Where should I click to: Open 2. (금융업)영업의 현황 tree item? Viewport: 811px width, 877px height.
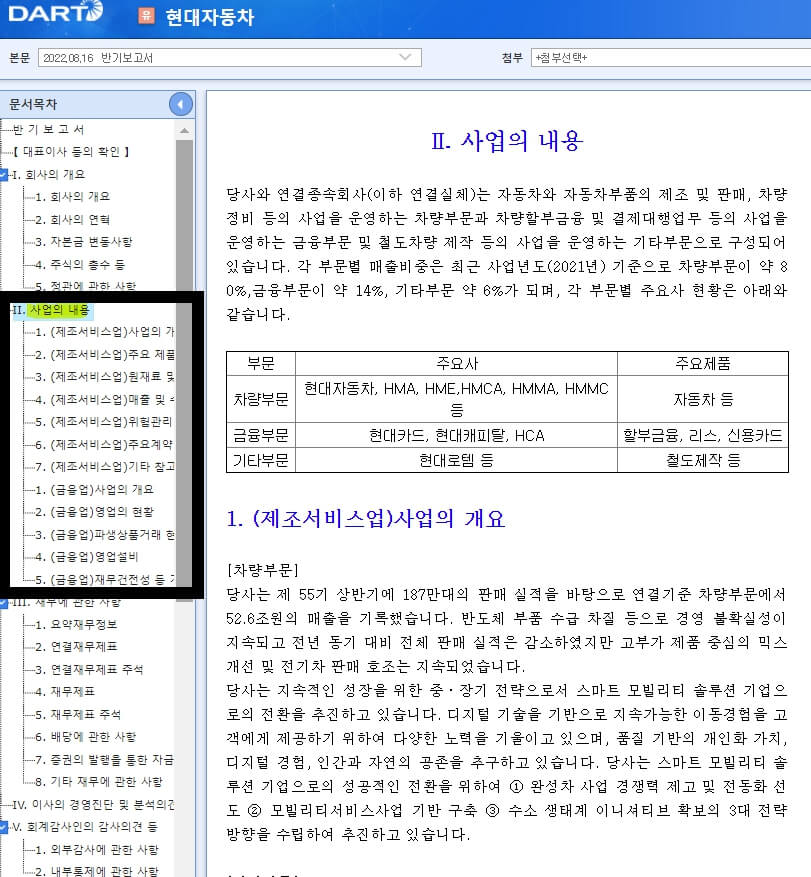[x=94, y=512]
